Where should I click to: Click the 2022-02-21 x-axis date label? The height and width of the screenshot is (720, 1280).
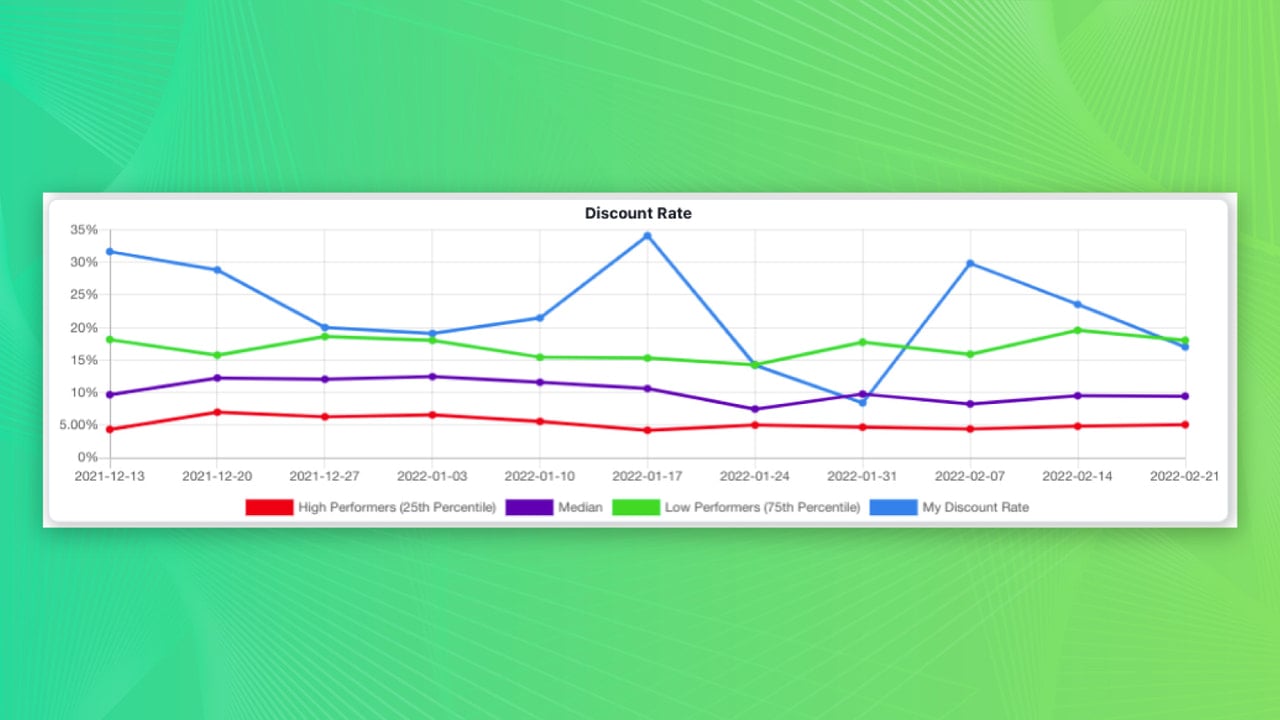click(x=1184, y=476)
